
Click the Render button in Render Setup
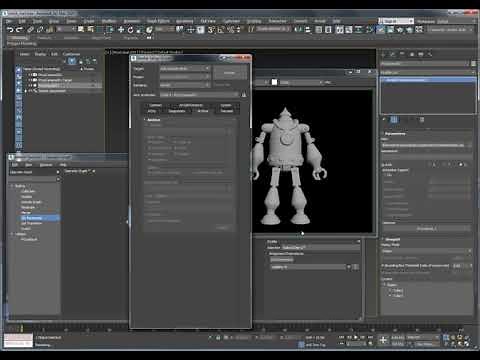230,73
